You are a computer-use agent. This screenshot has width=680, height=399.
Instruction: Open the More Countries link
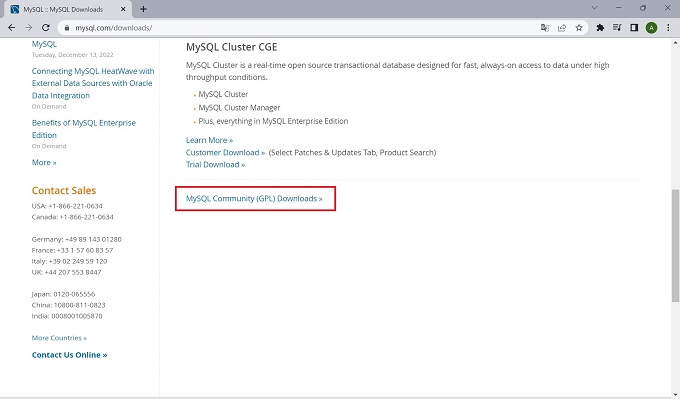[59, 338]
